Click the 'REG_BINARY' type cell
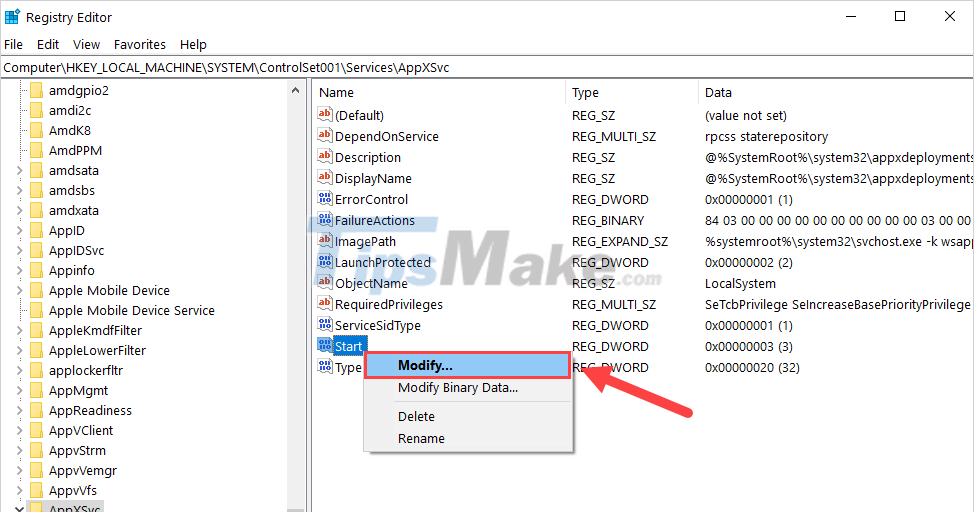Image resolution: width=974 pixels, height=512 pixels. coord(608,220)
